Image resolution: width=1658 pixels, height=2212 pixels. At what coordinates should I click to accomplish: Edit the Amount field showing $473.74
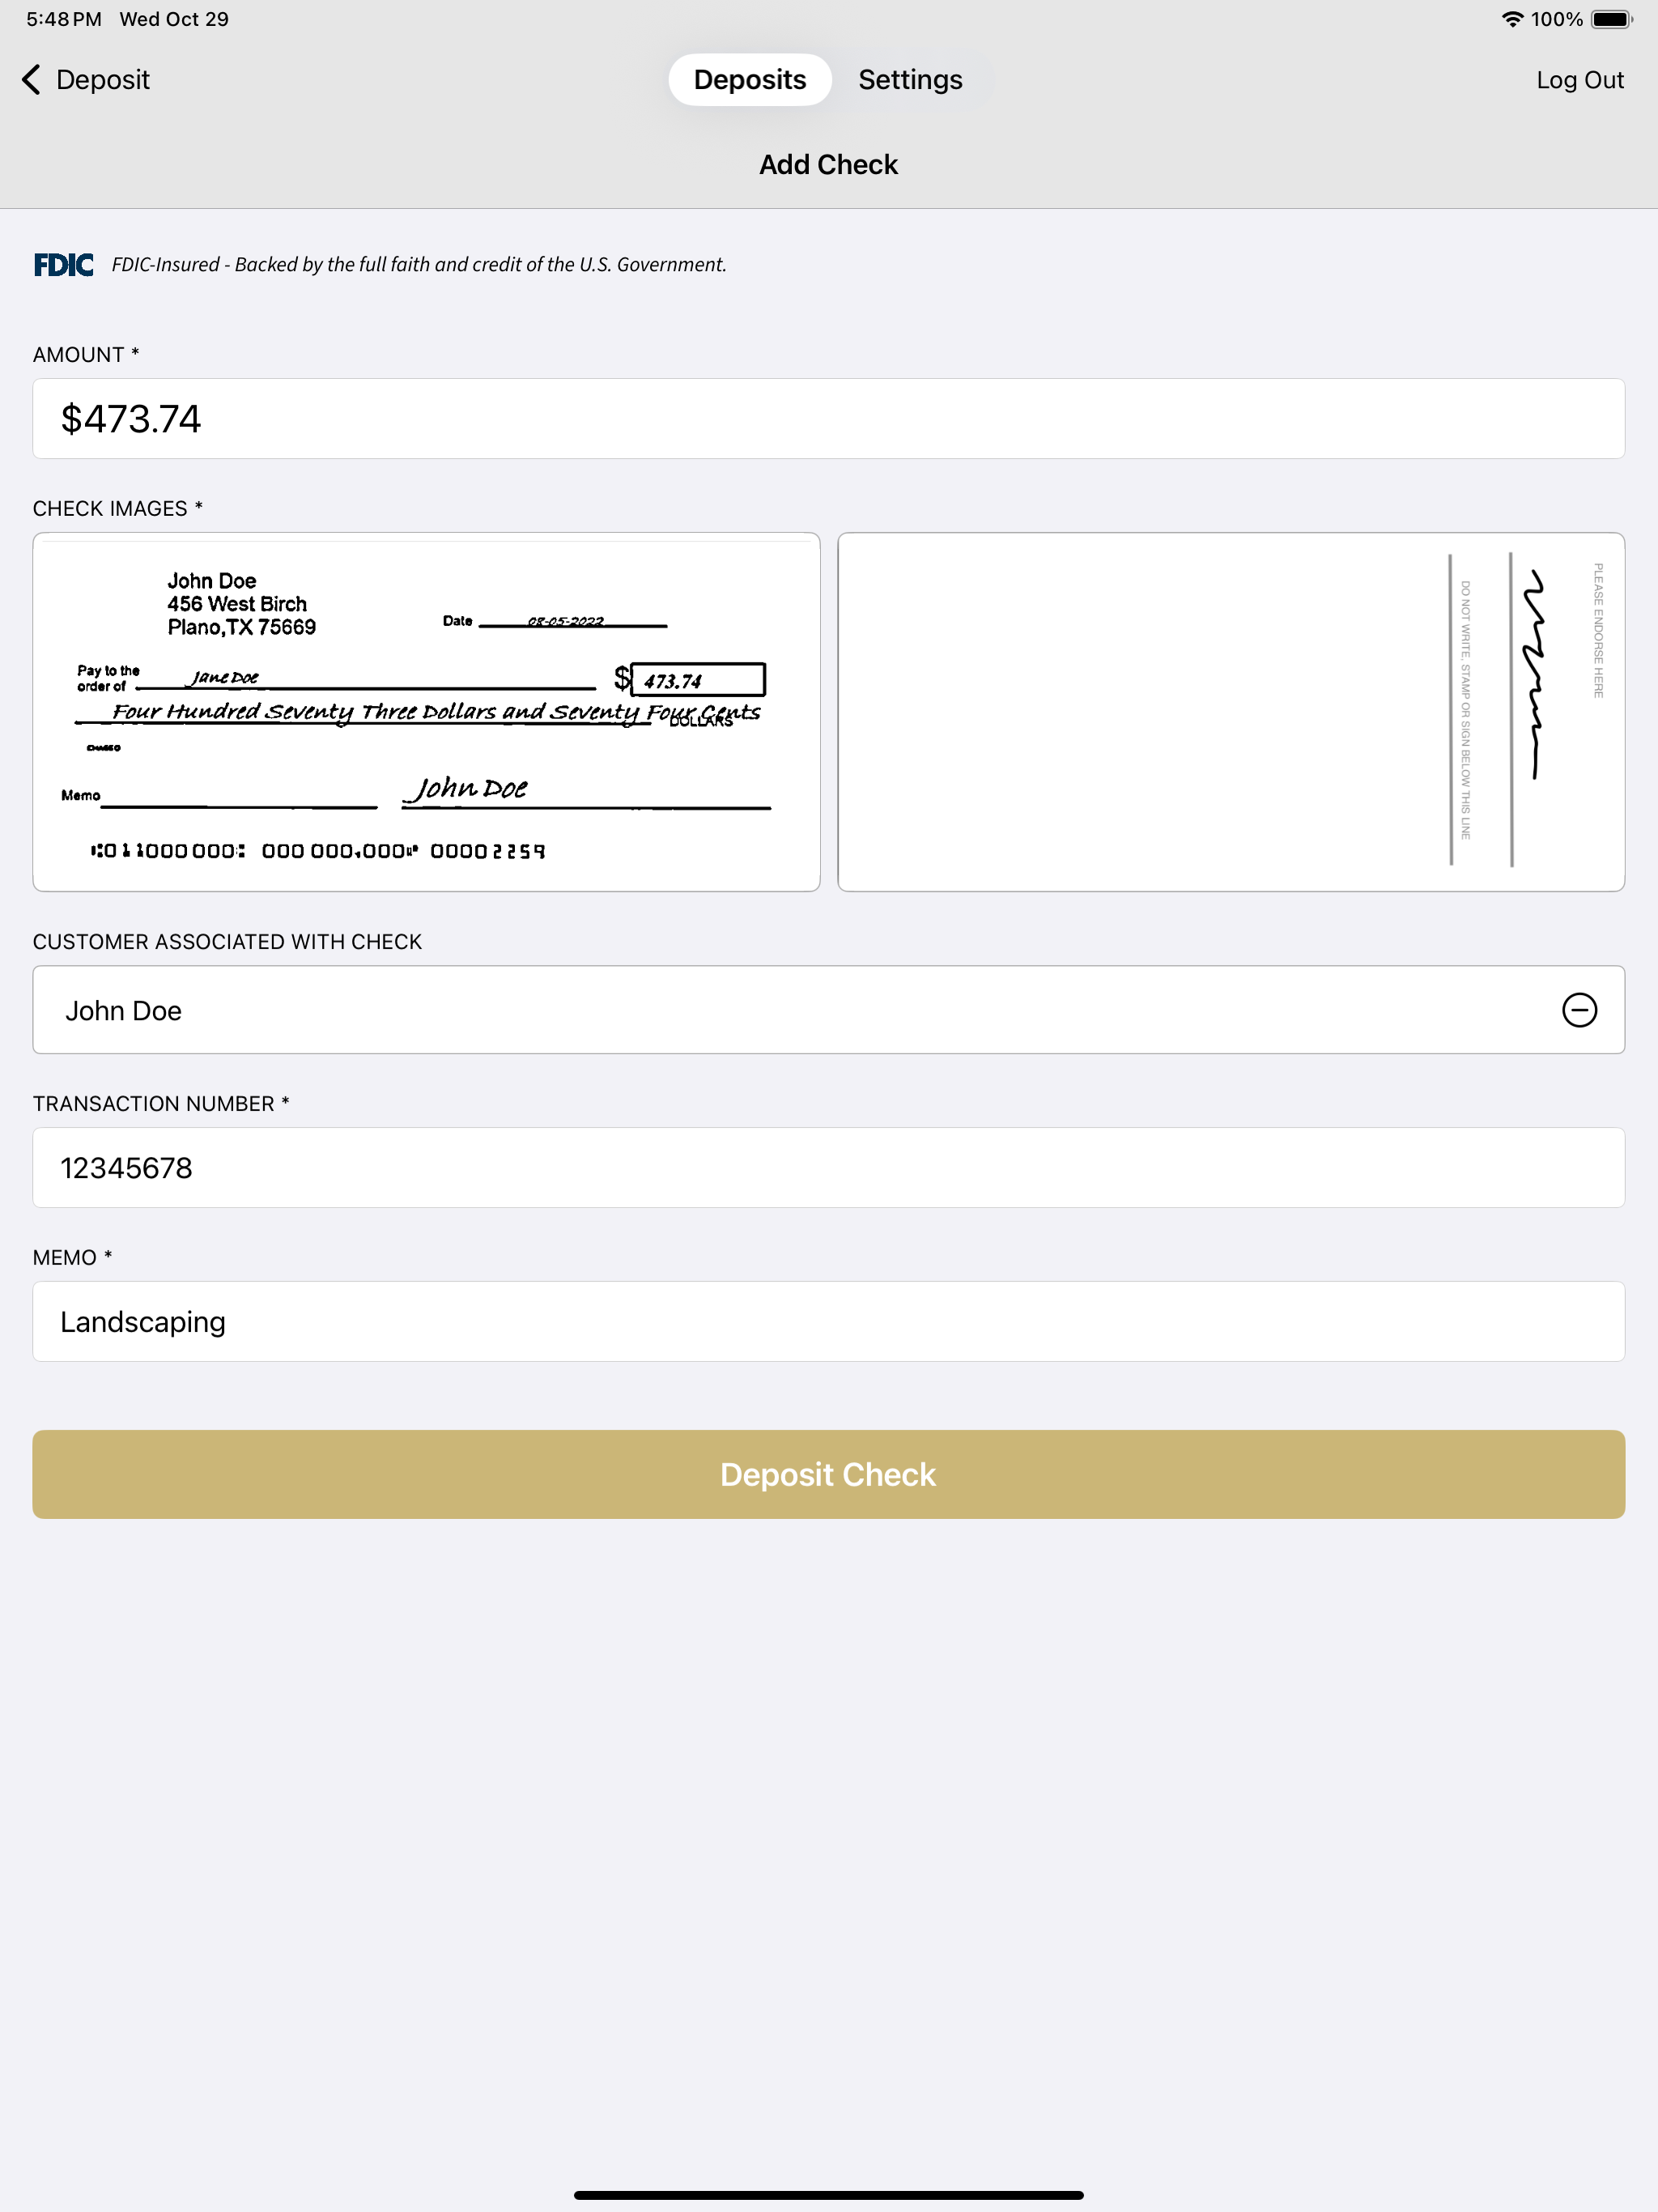(x=829, y=419)
